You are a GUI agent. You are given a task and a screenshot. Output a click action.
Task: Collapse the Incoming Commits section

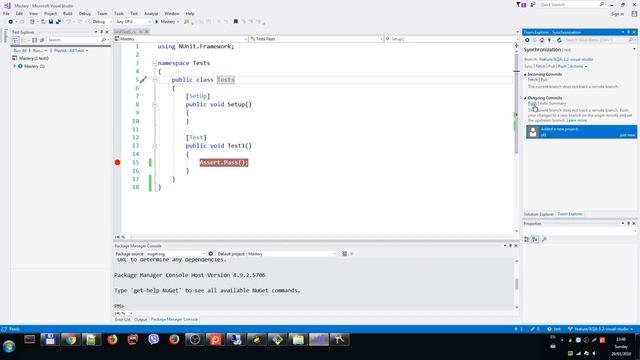click(x=525, y=75)
